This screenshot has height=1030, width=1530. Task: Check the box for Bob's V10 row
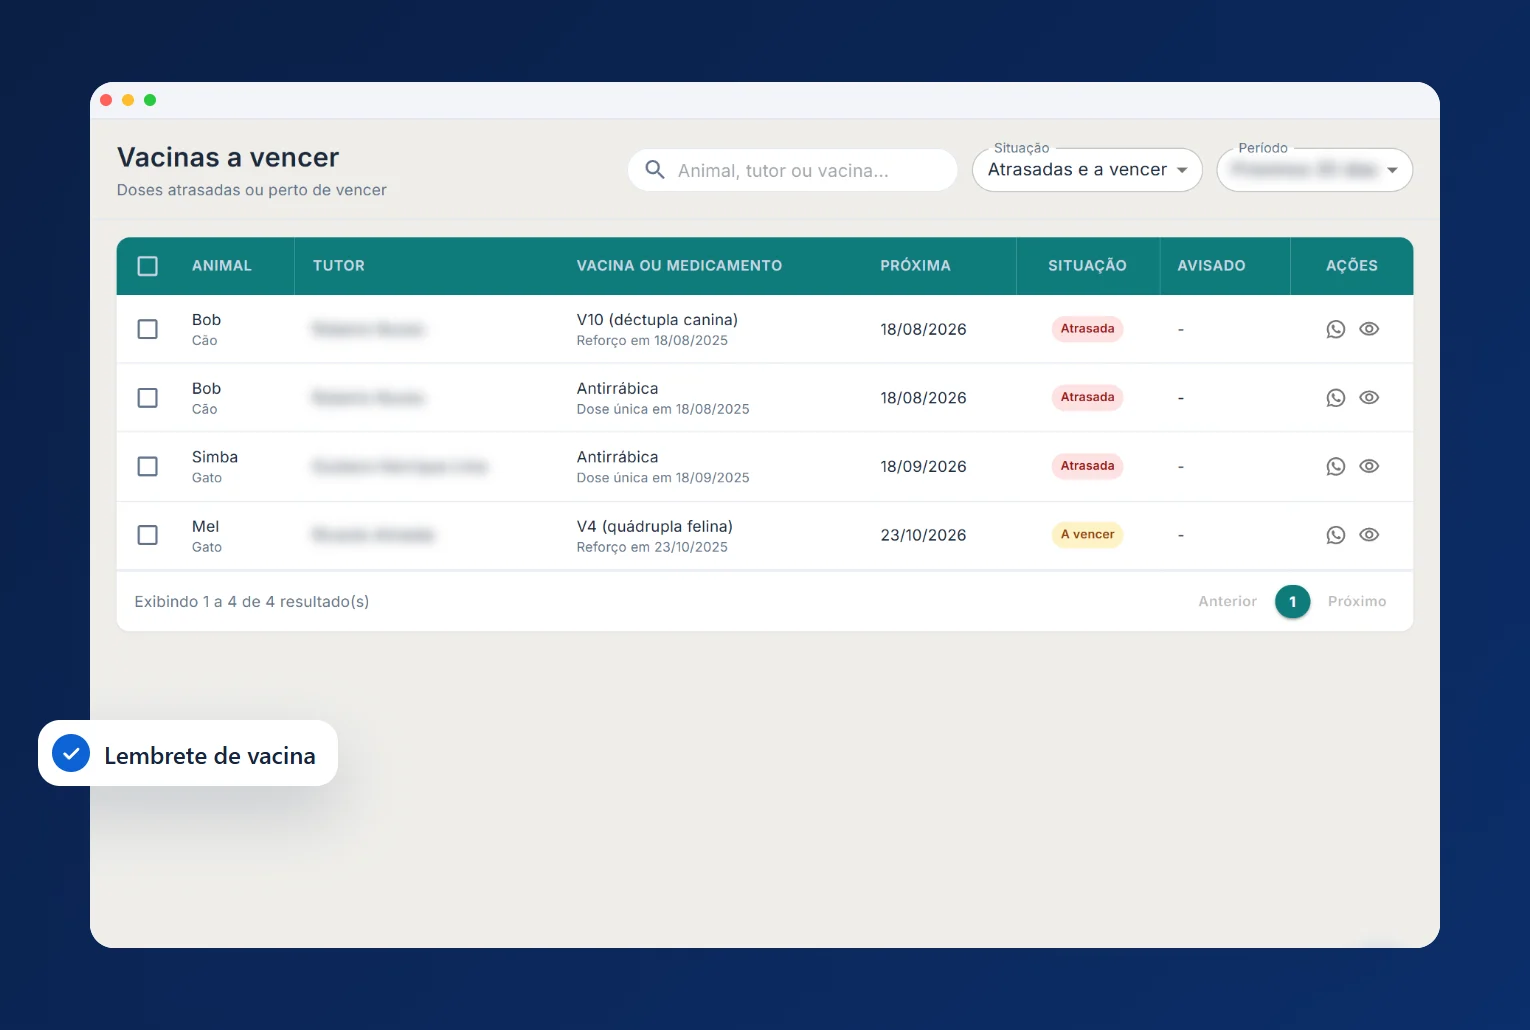[x=148, y=329]
